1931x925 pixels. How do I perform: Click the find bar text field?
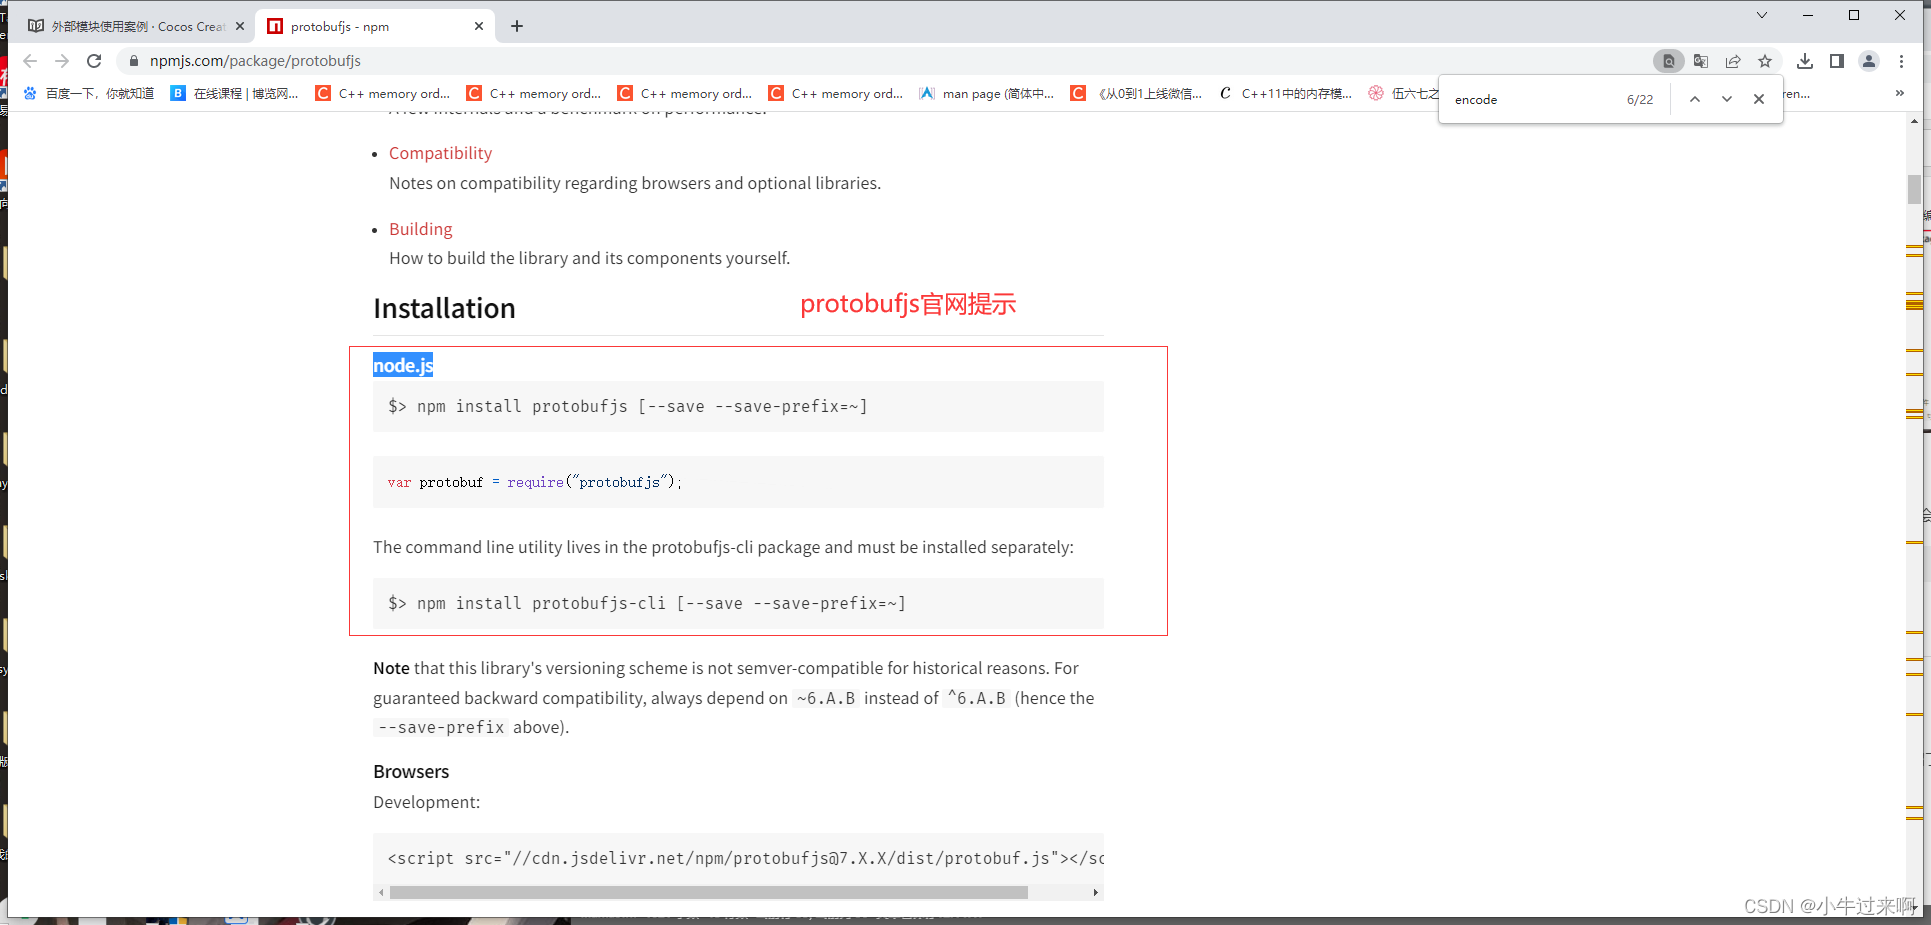coord(1535,99)
